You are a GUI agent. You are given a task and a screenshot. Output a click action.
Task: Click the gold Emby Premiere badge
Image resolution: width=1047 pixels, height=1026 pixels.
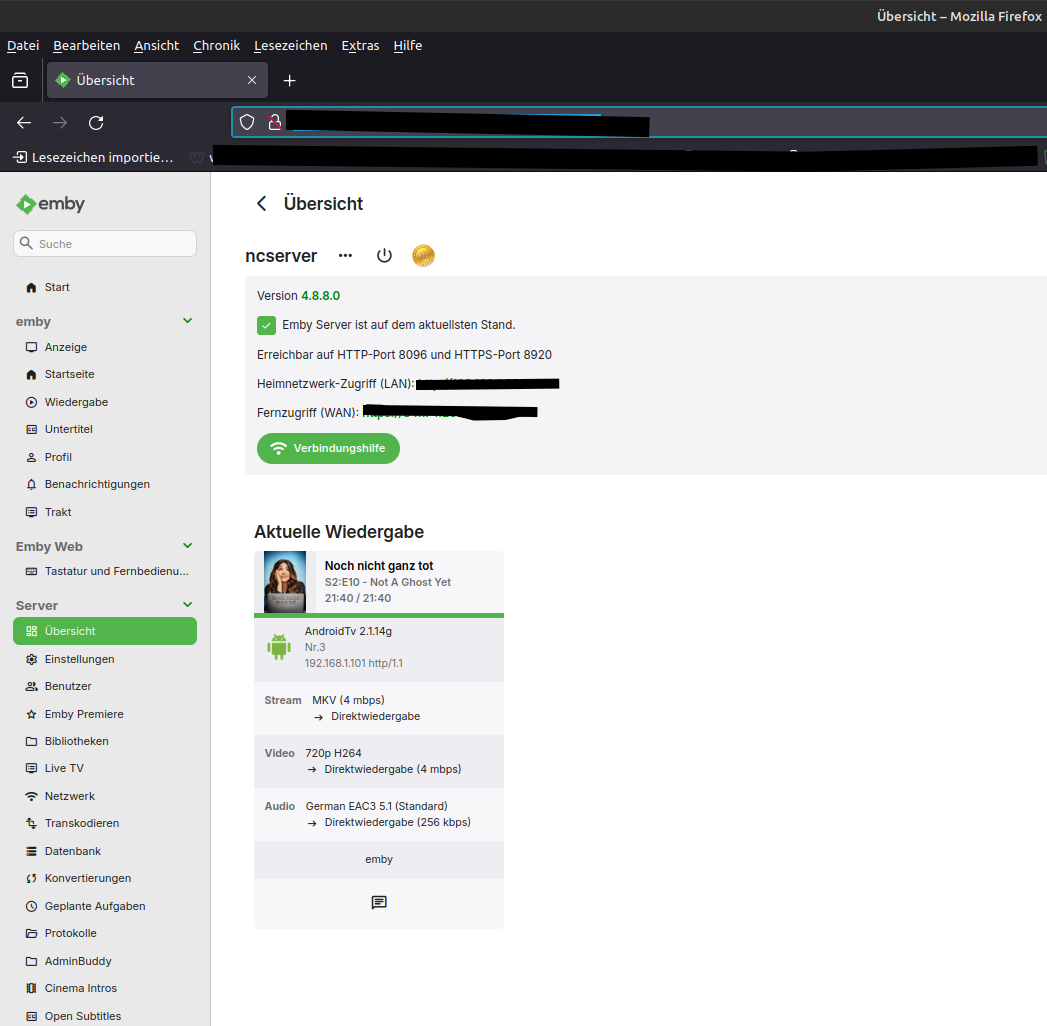pyautogui.click(x=423, y=256)
